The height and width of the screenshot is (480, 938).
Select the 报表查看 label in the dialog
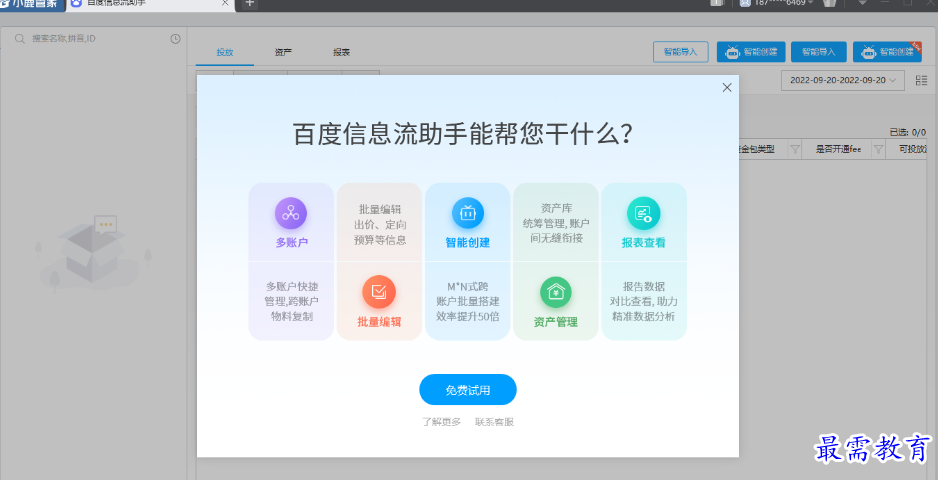point(644,243)
